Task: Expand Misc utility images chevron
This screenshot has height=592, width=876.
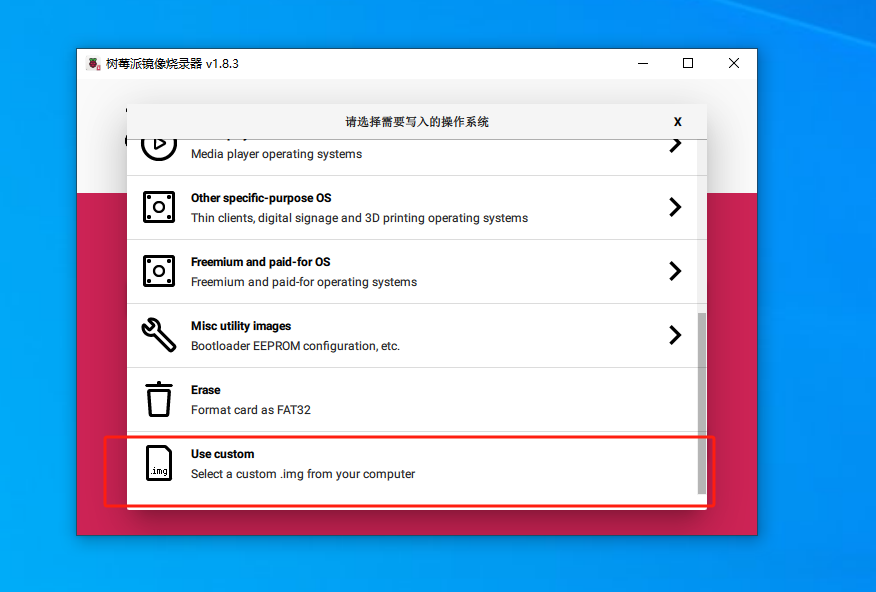Action: pyautogui.click(x=675, y=335)
